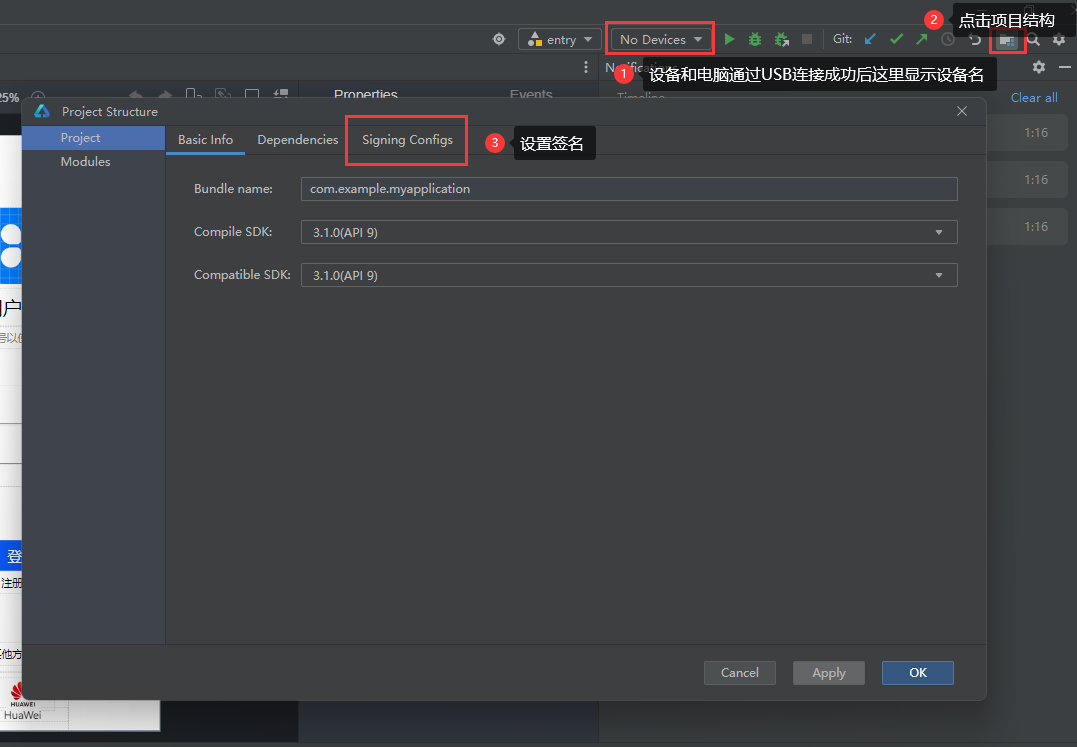Expand the Compatible SDK combo box
This screenshot has width=1077, height=747.
pos(629,275)
